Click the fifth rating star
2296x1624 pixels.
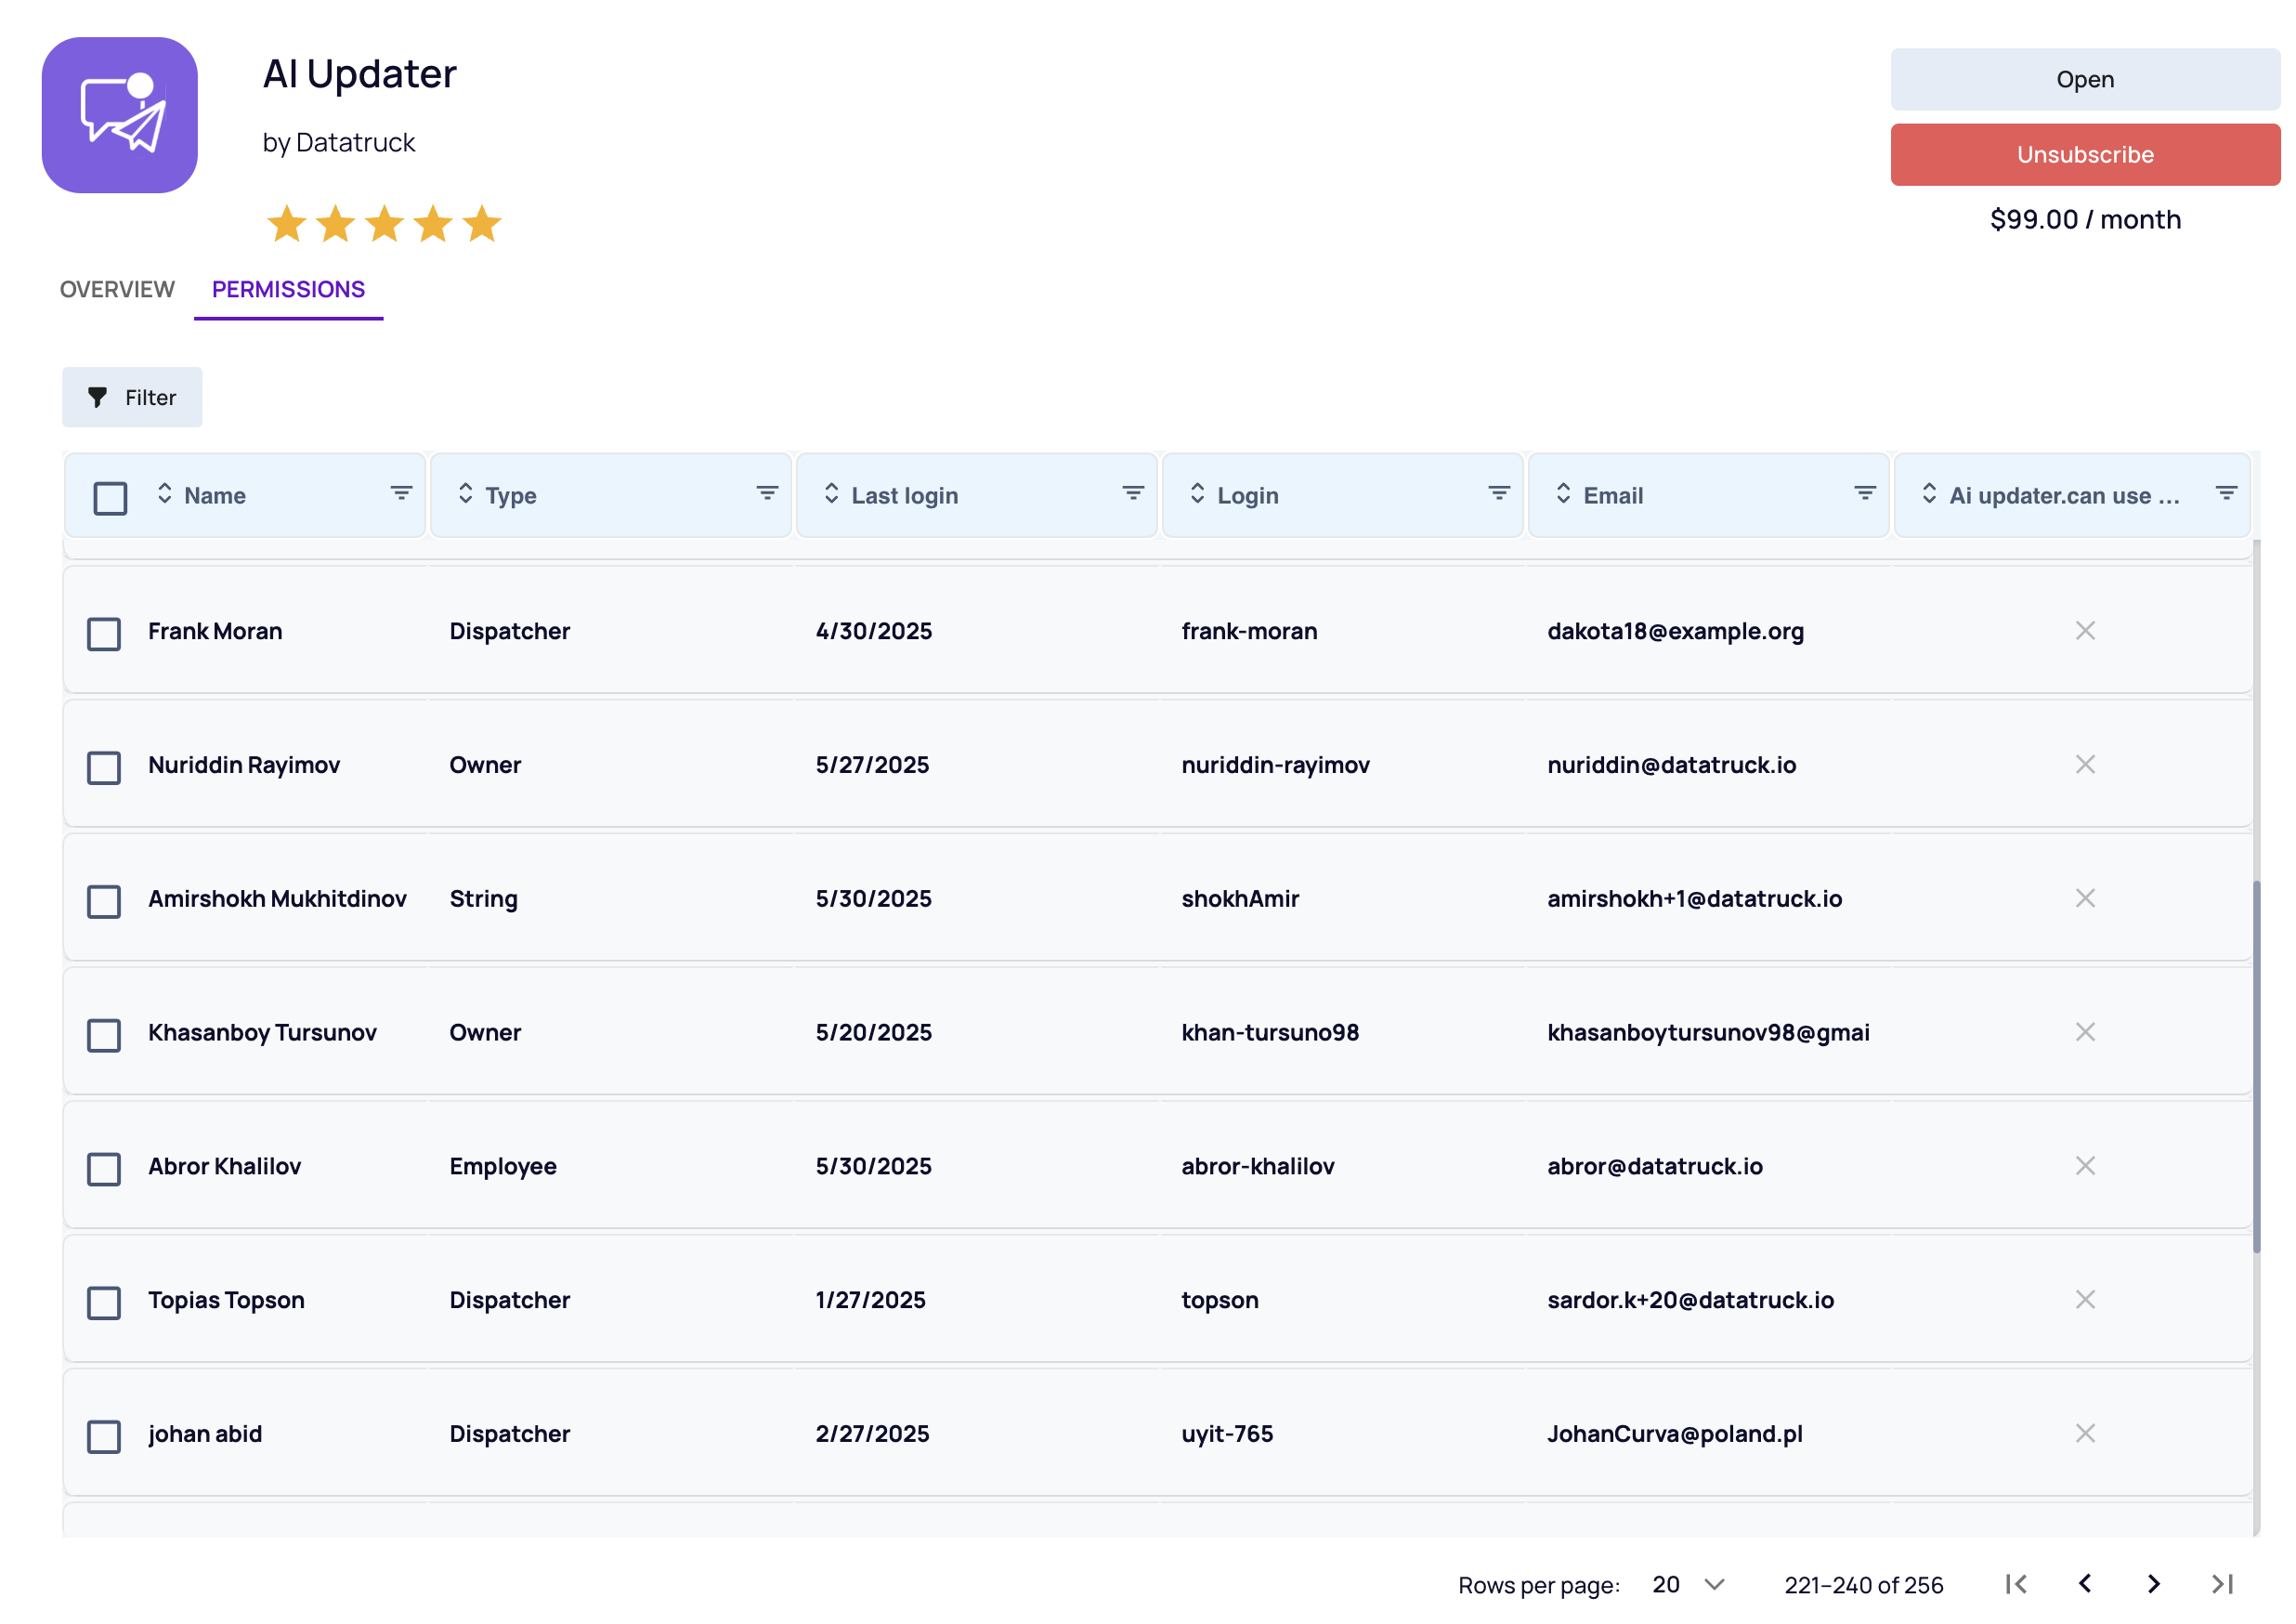(482, 224)
